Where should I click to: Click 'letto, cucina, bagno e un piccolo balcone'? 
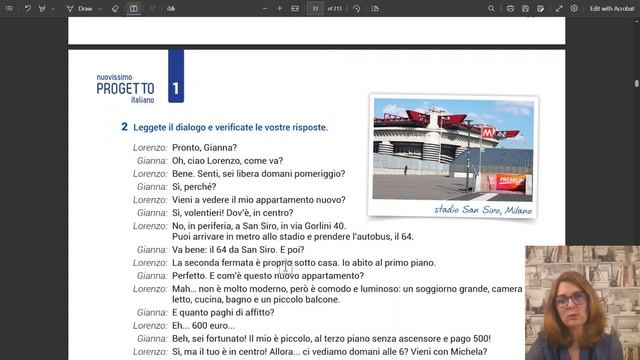point(256,300)
